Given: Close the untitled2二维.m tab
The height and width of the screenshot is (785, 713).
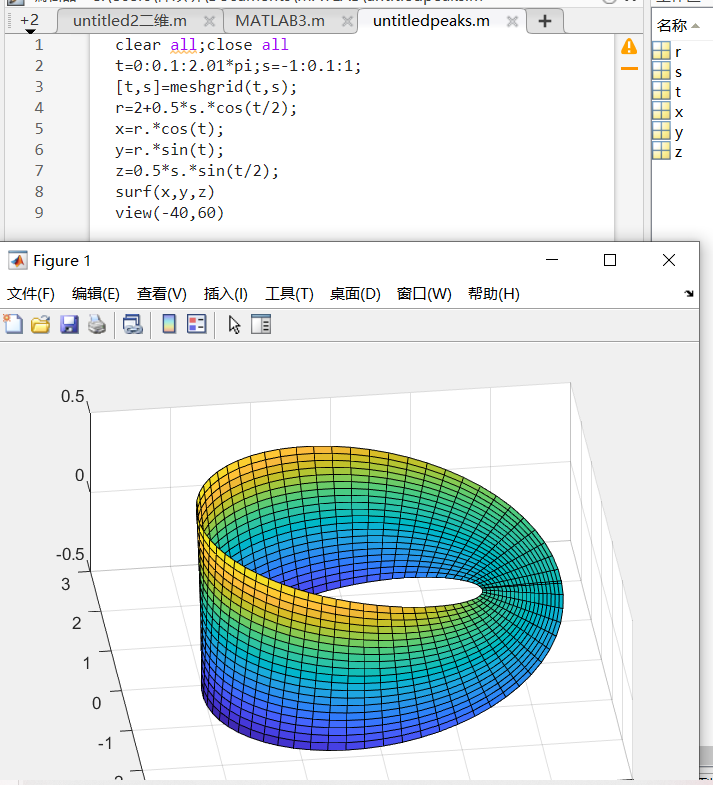Looking at the screenshot, I should [209, 22].
